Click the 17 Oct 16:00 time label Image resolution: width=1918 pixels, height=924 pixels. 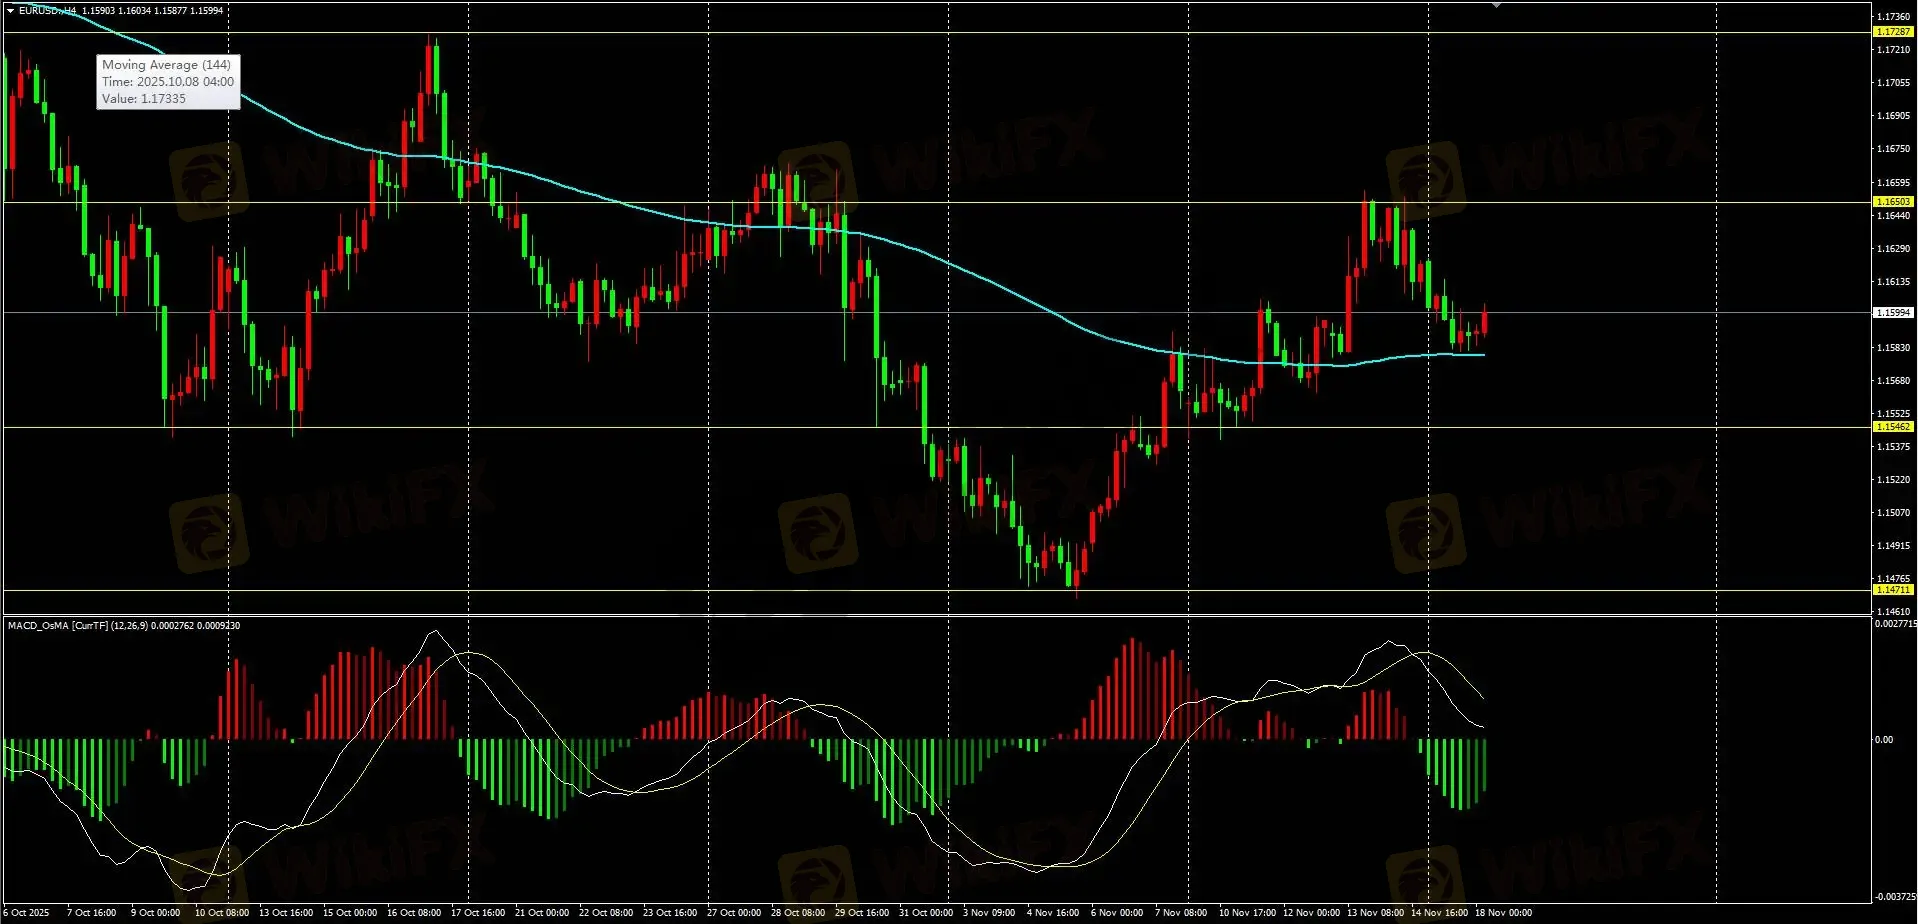point(478,913)
